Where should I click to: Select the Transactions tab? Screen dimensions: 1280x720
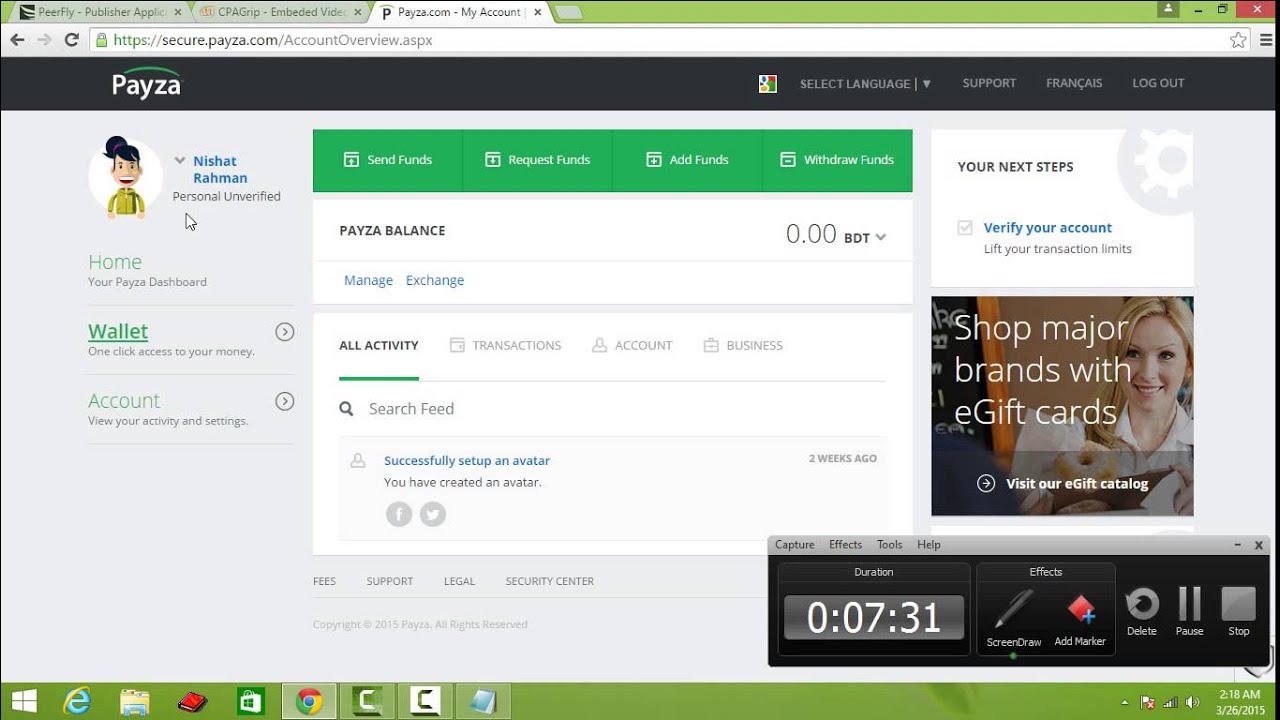coord(505,345)
